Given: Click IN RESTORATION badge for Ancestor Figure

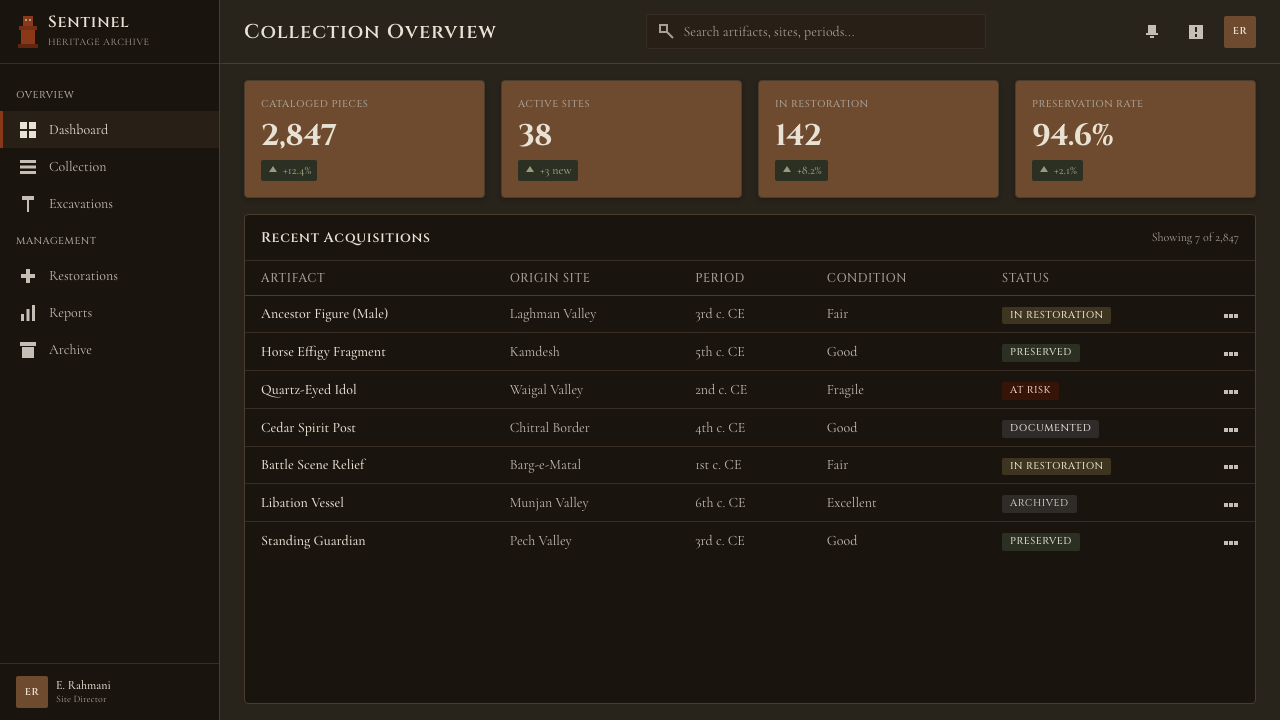Looking at the screenshot, I should click(x=1056, y=315).
